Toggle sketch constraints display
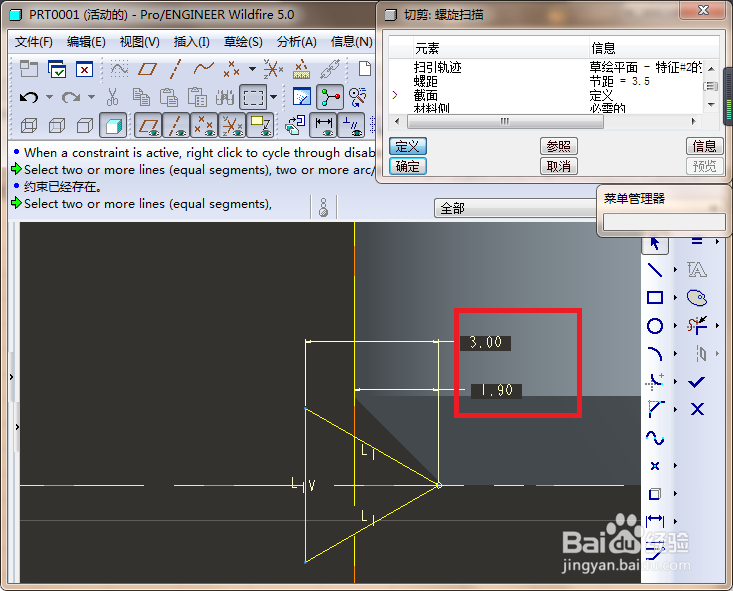 (351, 125)
